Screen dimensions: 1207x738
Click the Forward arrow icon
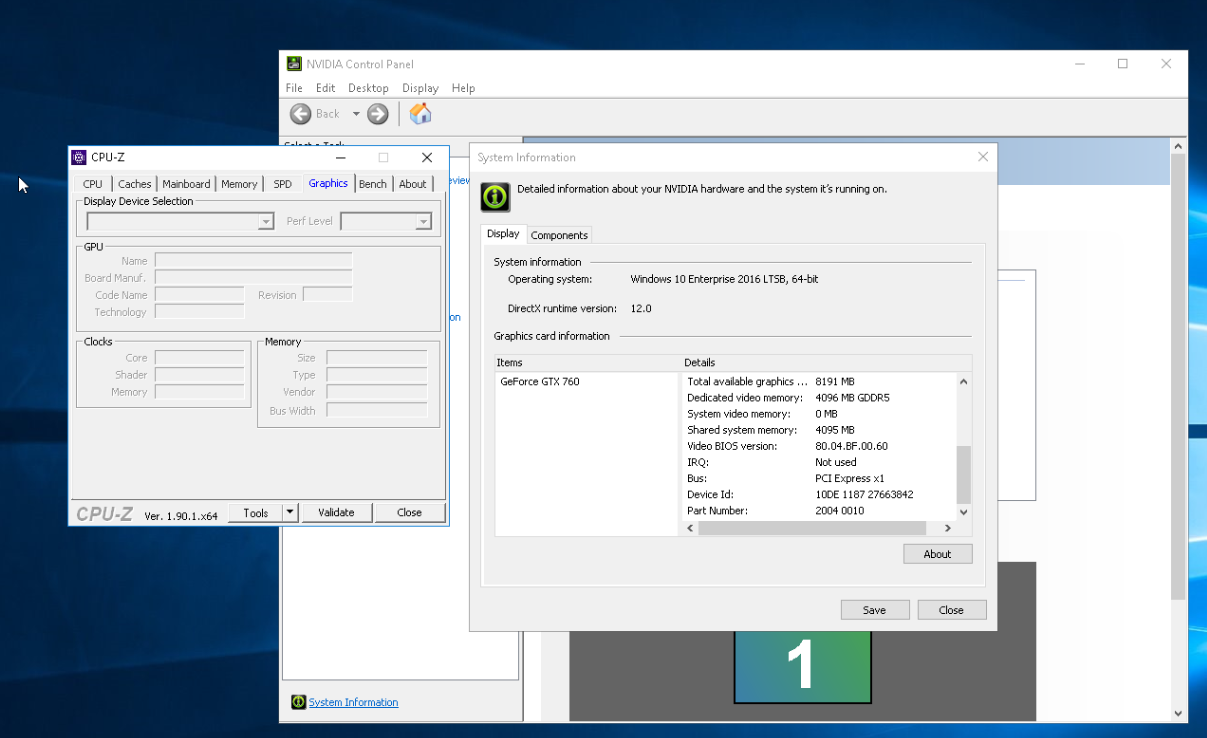(377, 114)
